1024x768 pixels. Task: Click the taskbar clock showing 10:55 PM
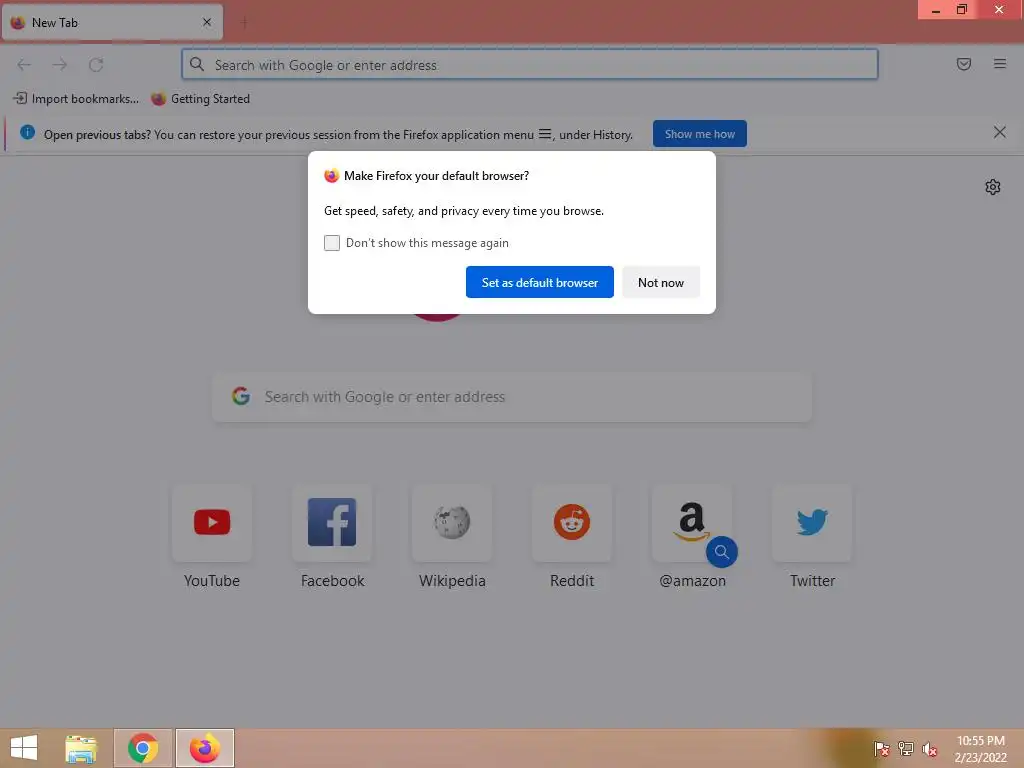[x=980, y=748]
